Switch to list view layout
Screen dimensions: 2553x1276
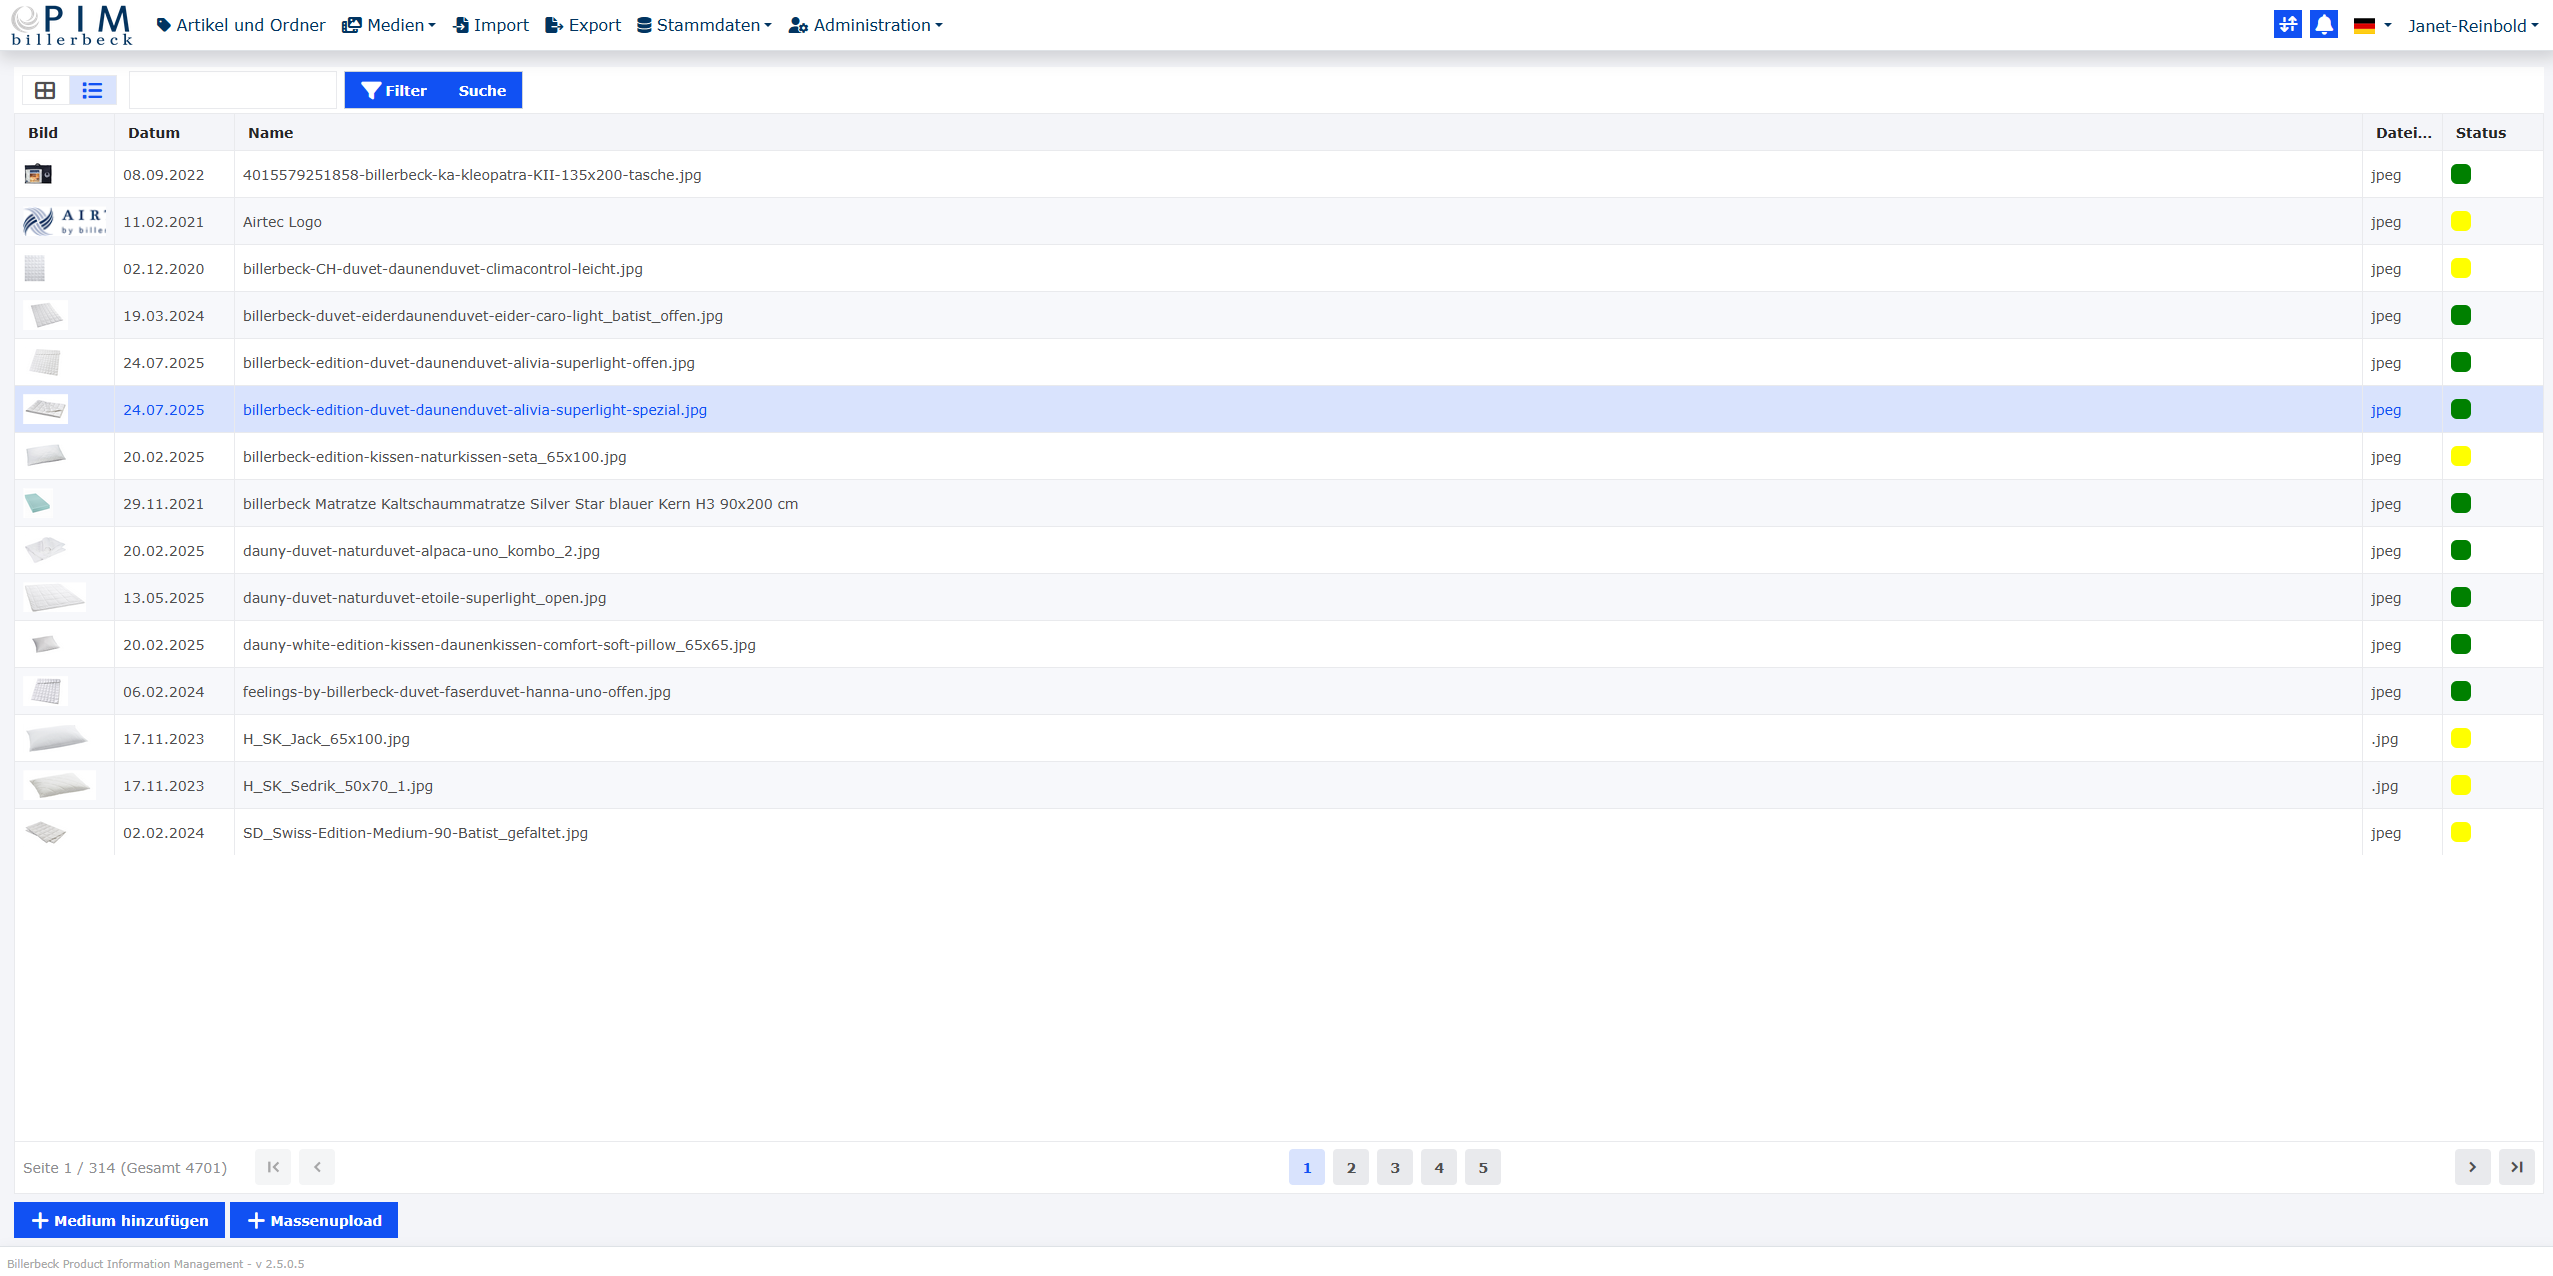click(92, 90)
